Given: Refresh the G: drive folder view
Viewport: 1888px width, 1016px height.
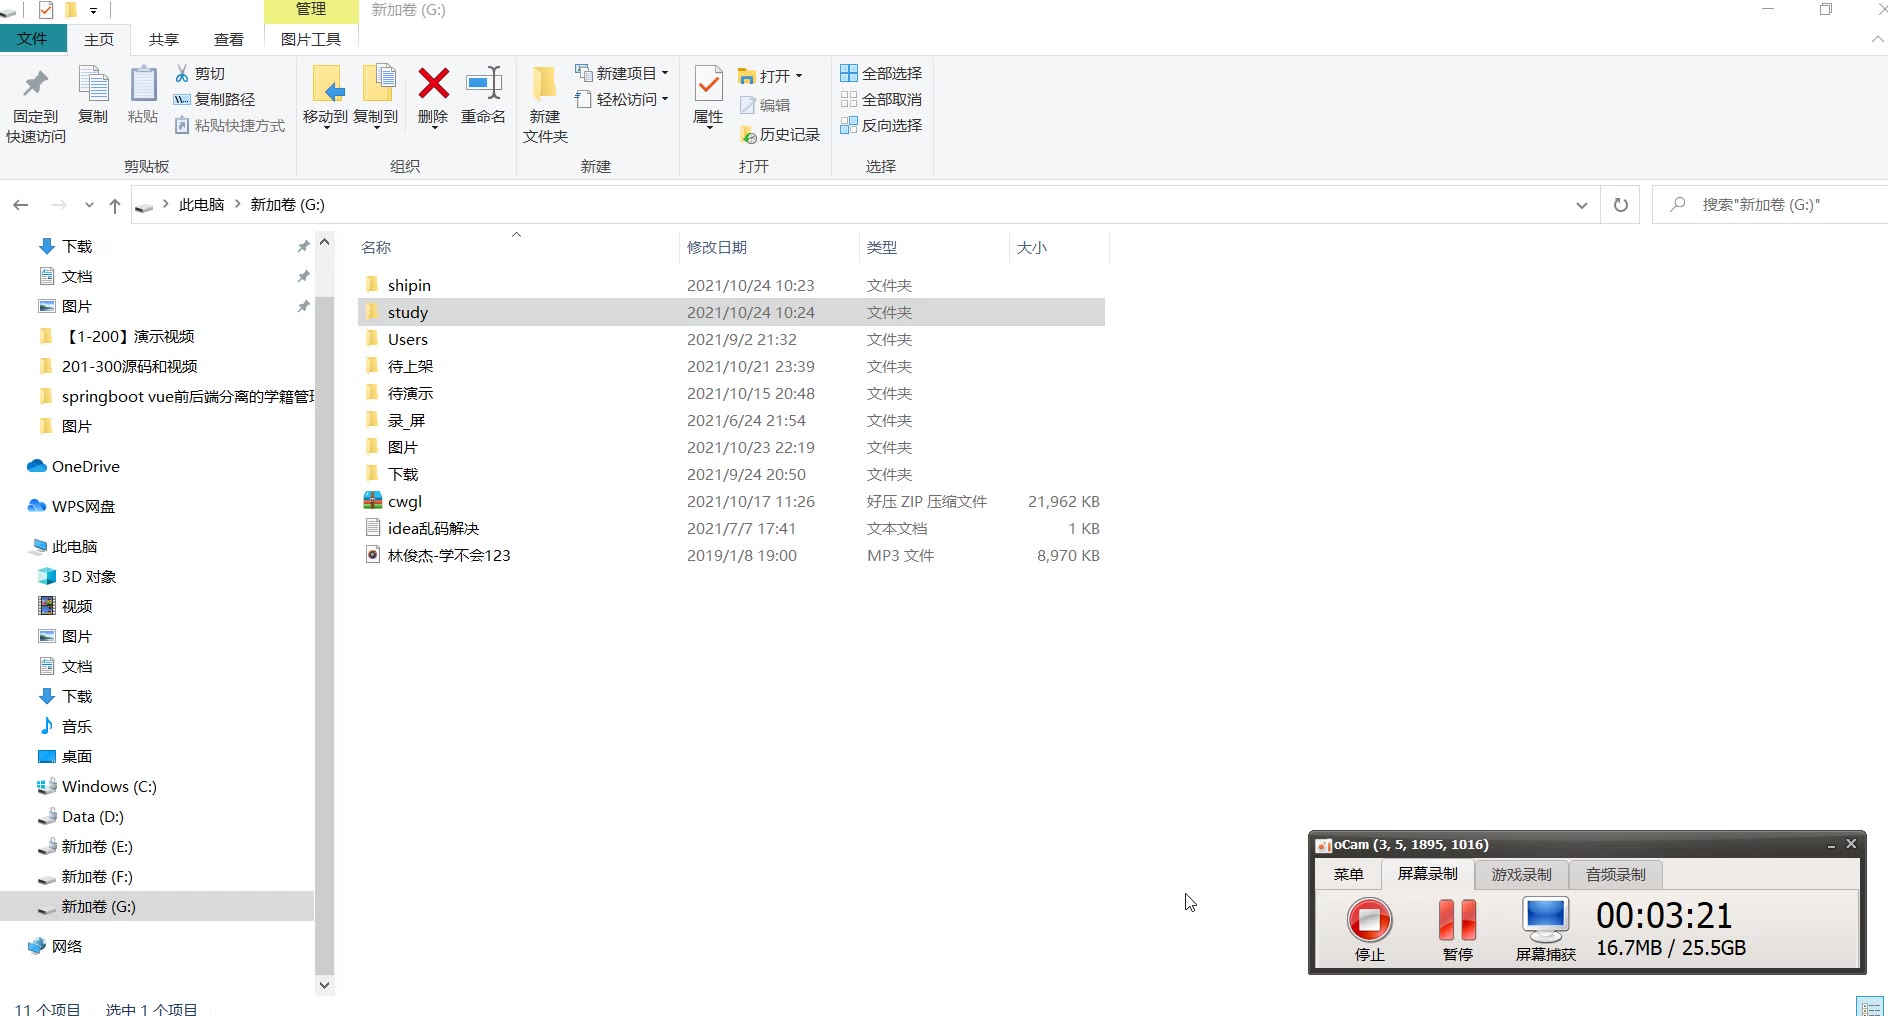Looking at the screenshot, I should tap(1621, 205).
